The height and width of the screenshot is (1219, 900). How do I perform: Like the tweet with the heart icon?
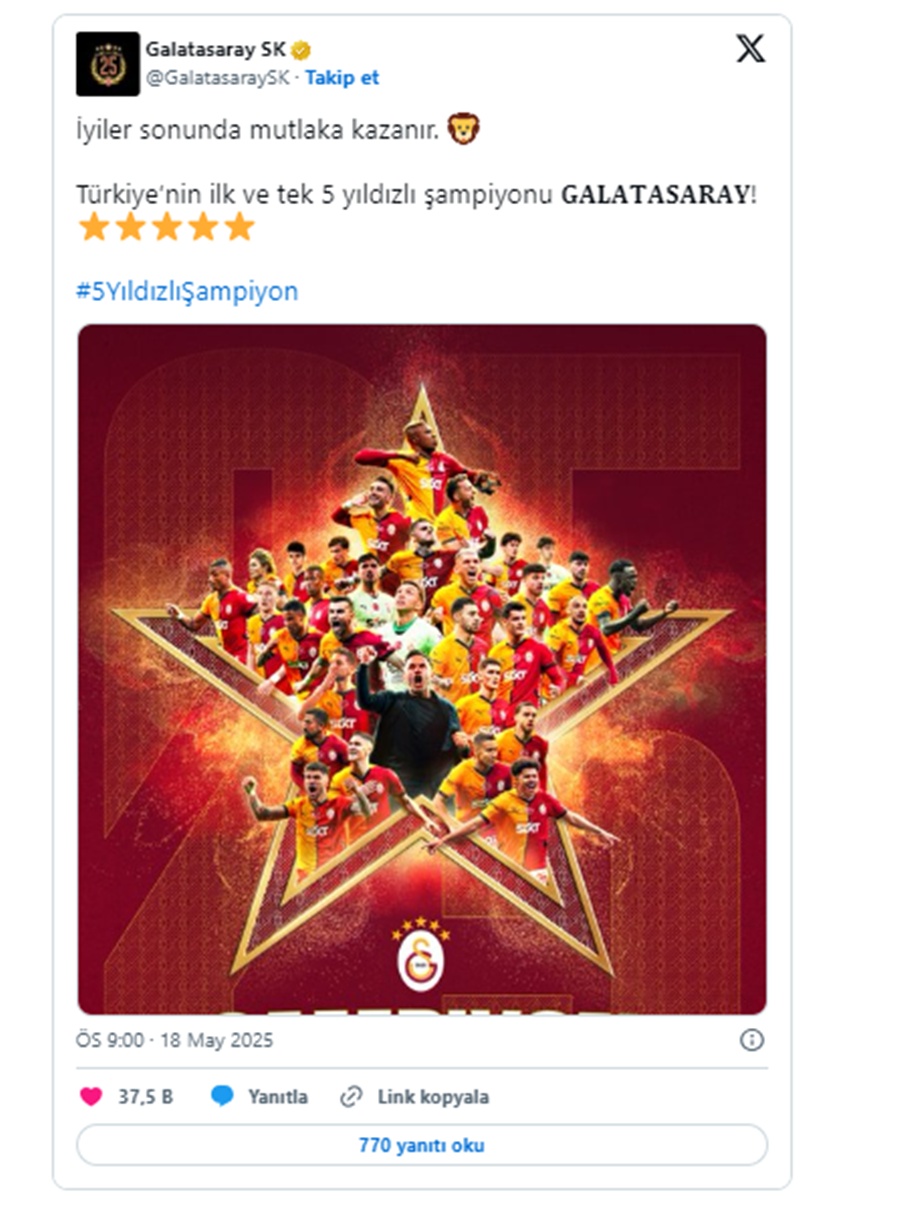click(91, 1097)
